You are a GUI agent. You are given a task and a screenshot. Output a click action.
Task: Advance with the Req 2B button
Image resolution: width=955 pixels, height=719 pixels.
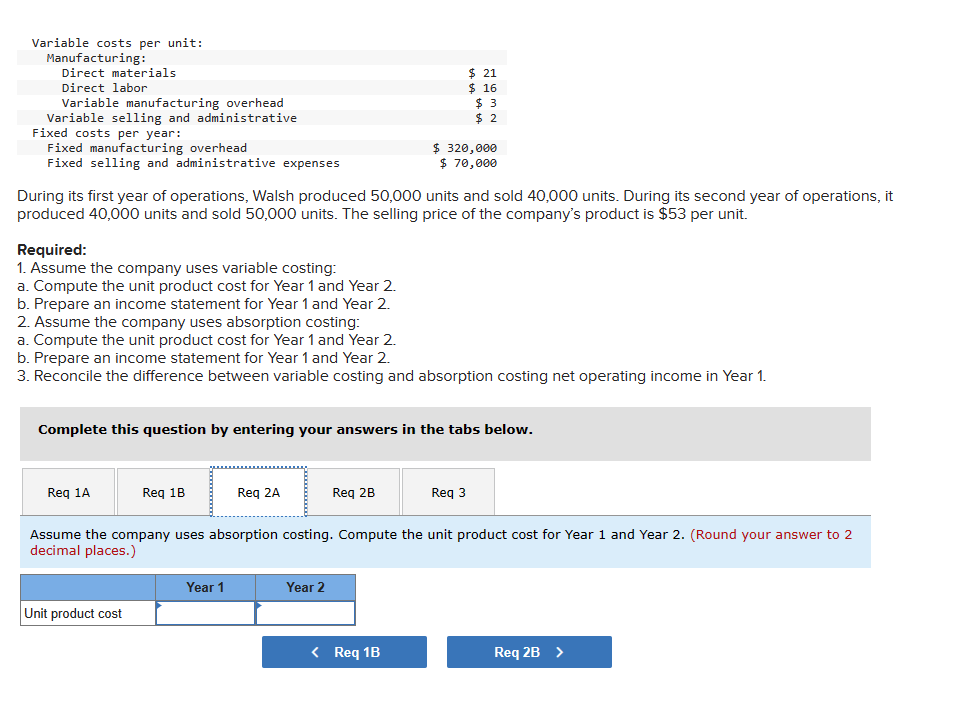tap(529, 652)
